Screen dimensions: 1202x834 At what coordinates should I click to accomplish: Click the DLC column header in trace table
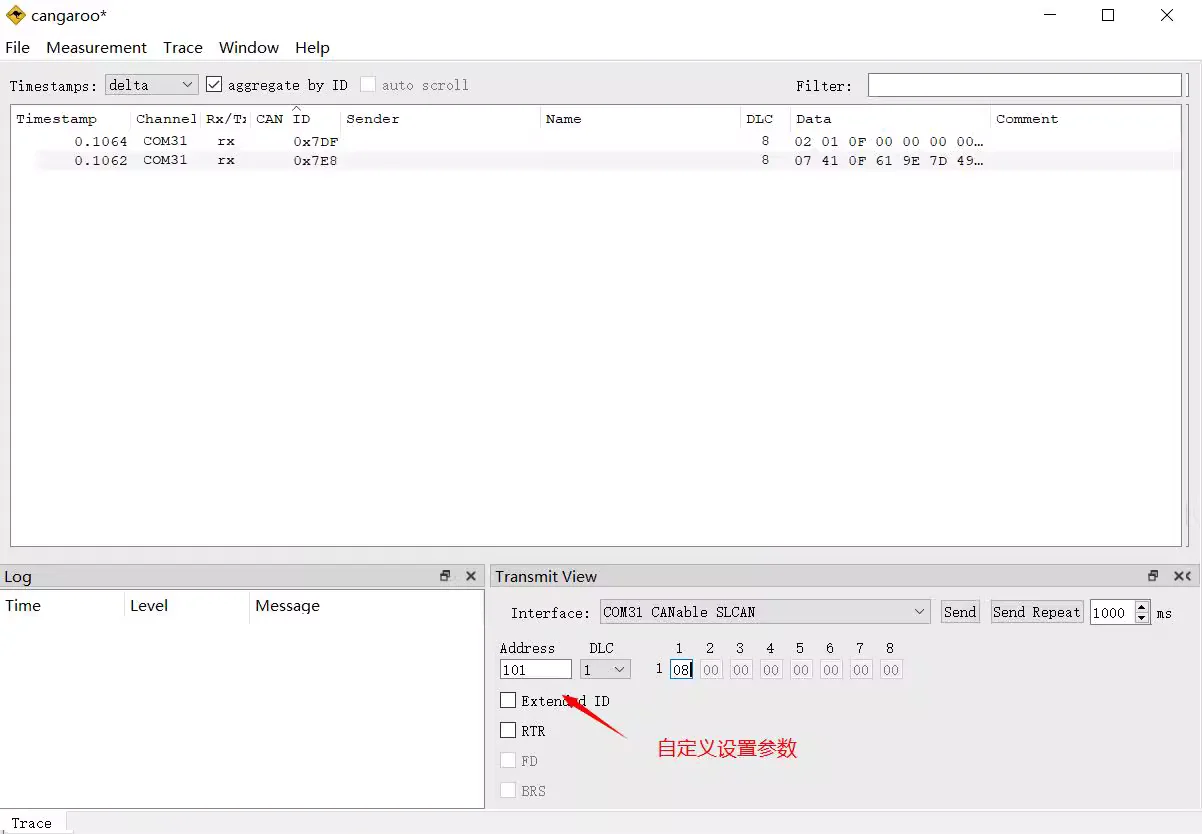[x=766, y=118]
